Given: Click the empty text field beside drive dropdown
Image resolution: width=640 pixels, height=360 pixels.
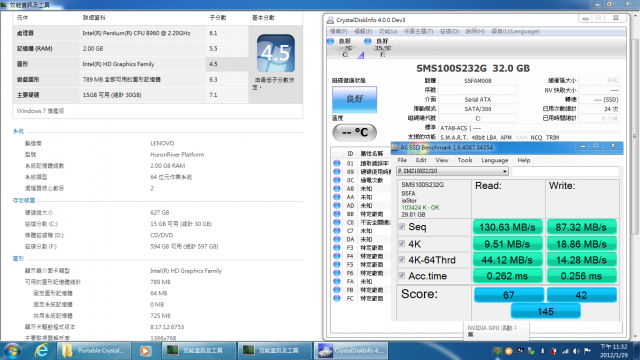Looking at the screenshot, I should tap(565, 171).
